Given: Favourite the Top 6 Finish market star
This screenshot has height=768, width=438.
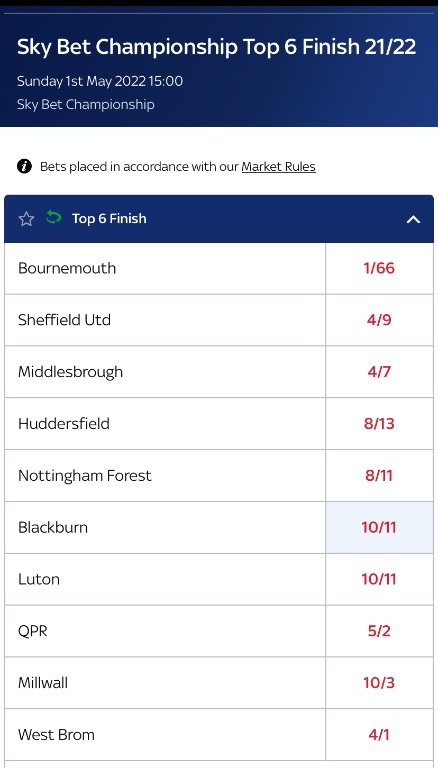Looking at the screenshot, I should tap(26, 219).
